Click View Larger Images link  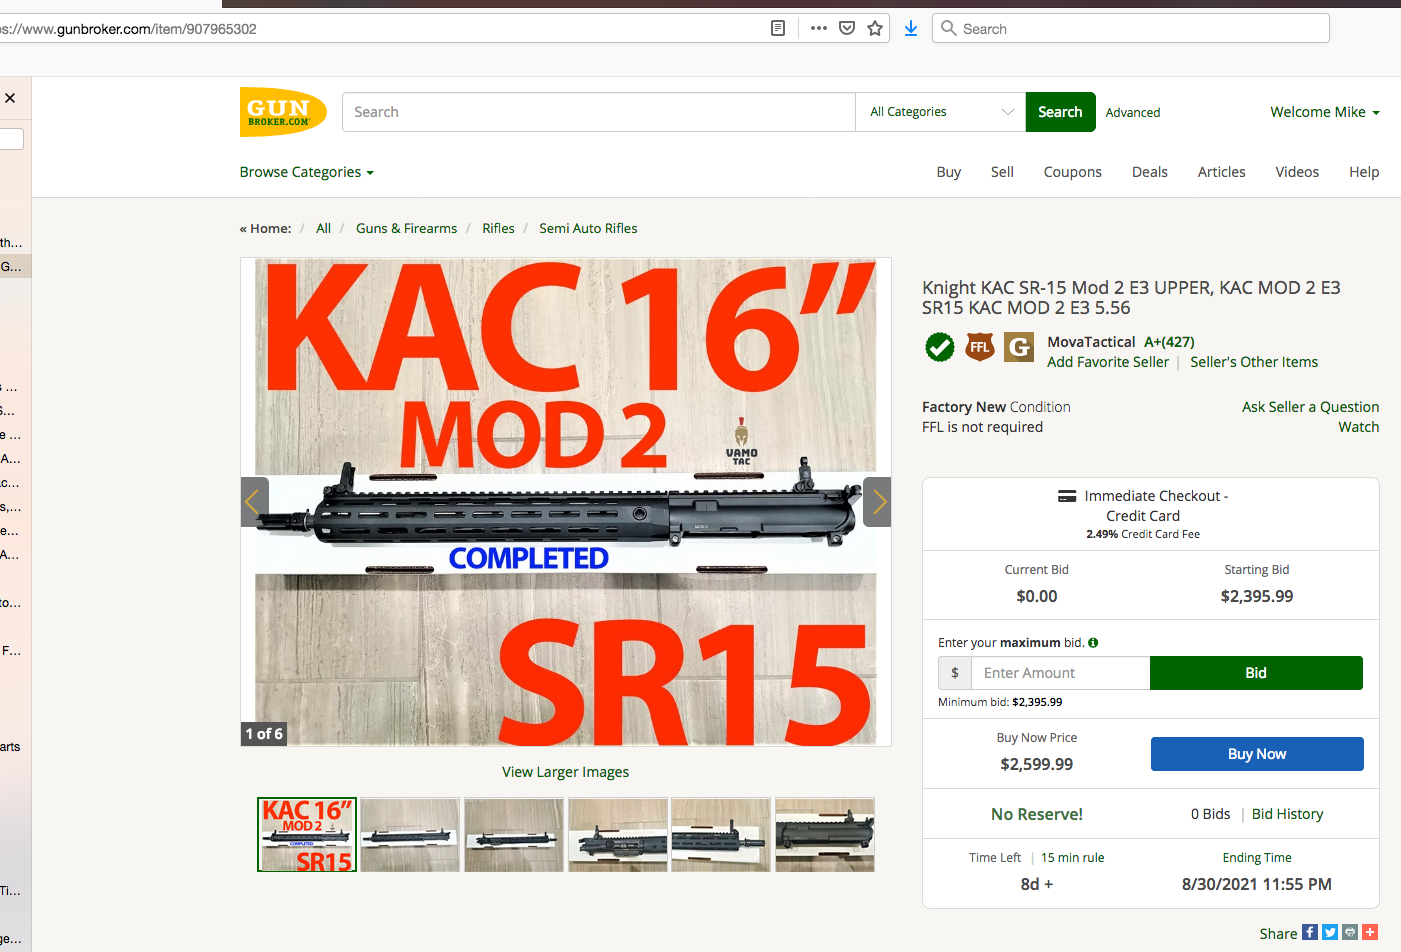565,772
